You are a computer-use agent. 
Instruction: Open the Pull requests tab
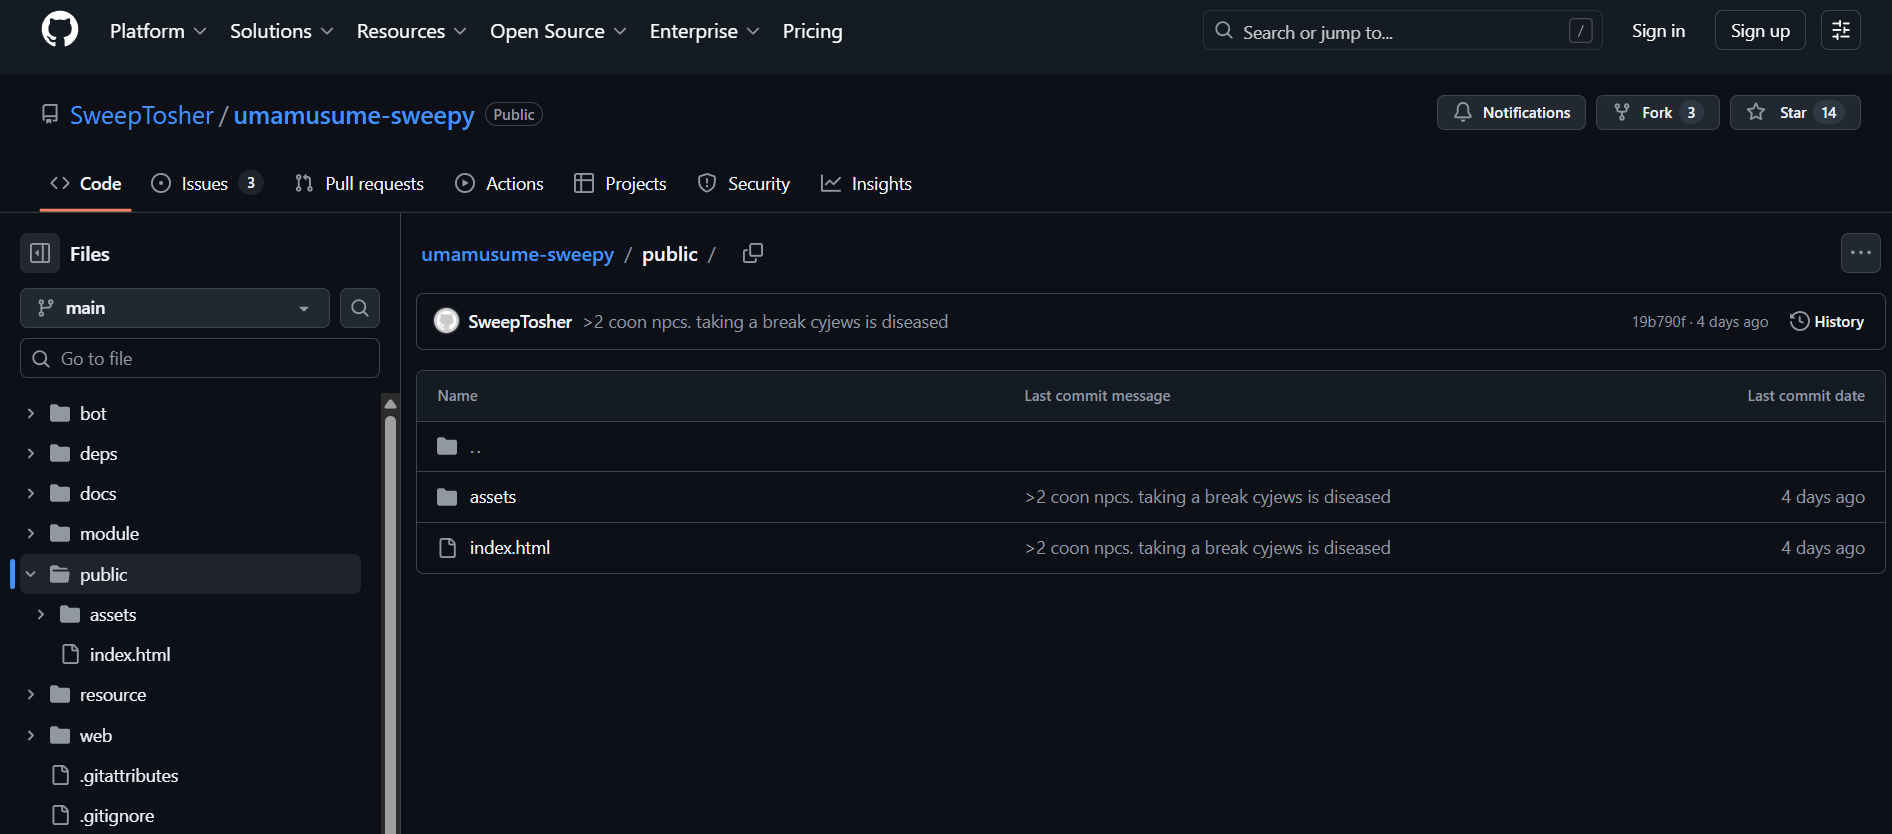(360, 183)
